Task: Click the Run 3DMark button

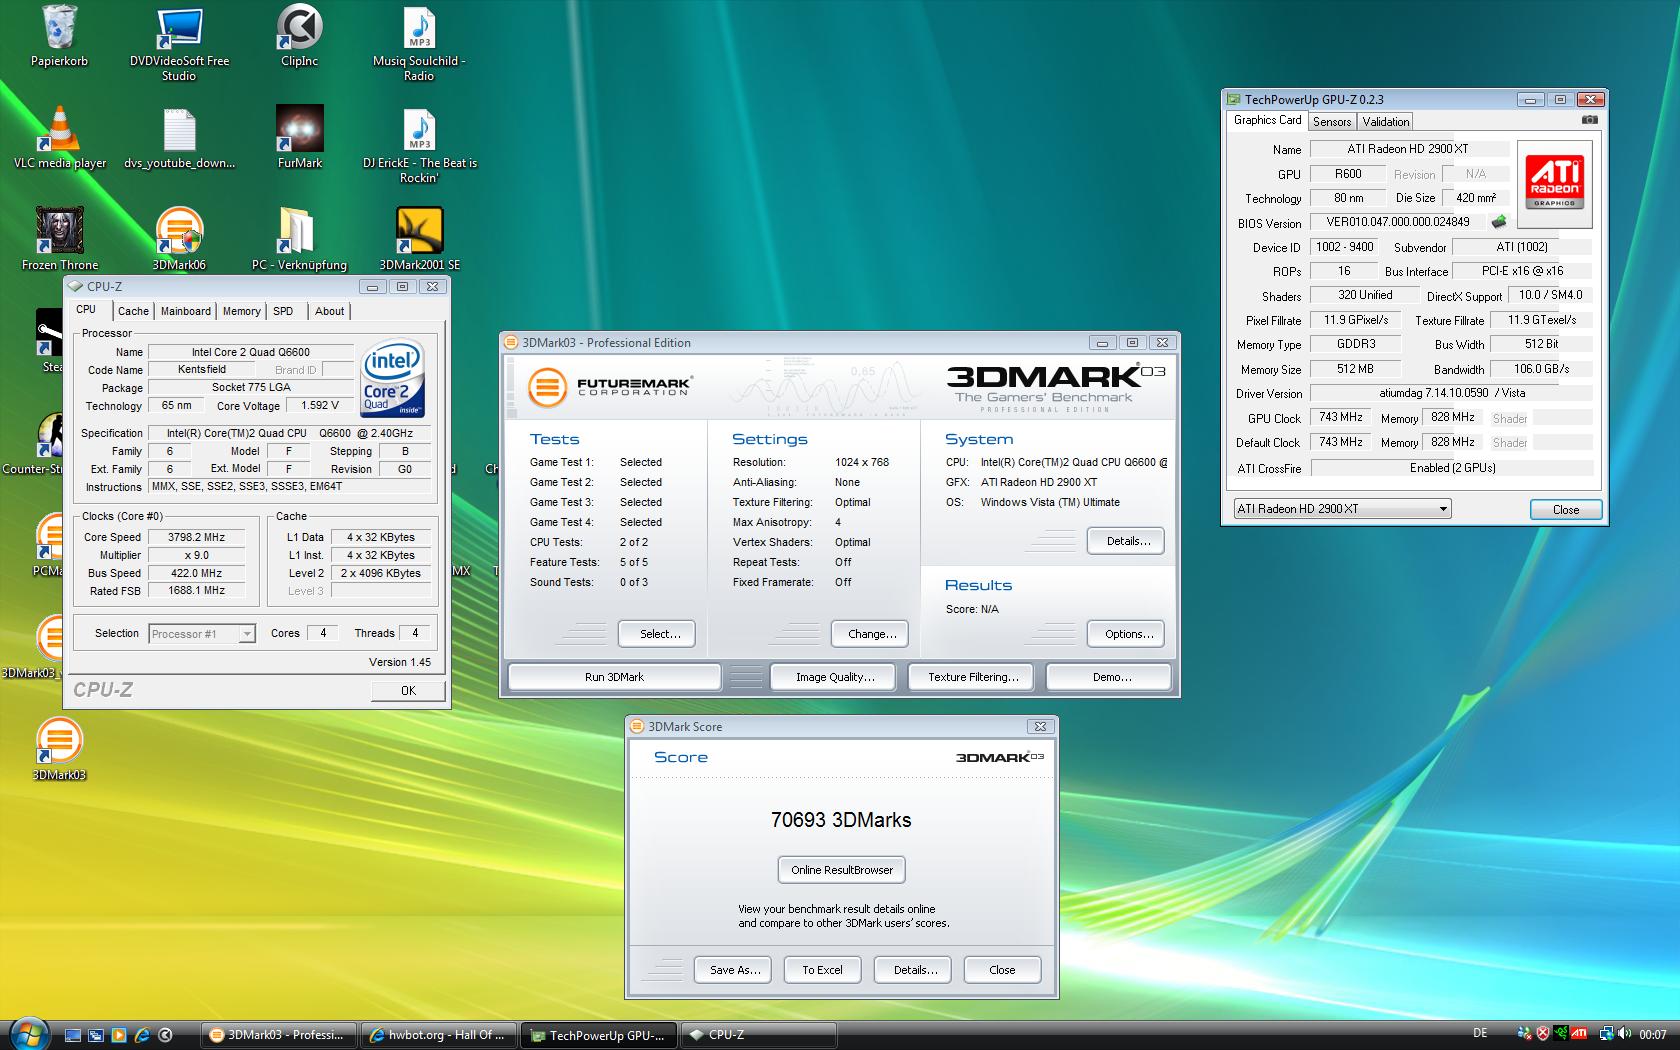Action: (614, 677)
